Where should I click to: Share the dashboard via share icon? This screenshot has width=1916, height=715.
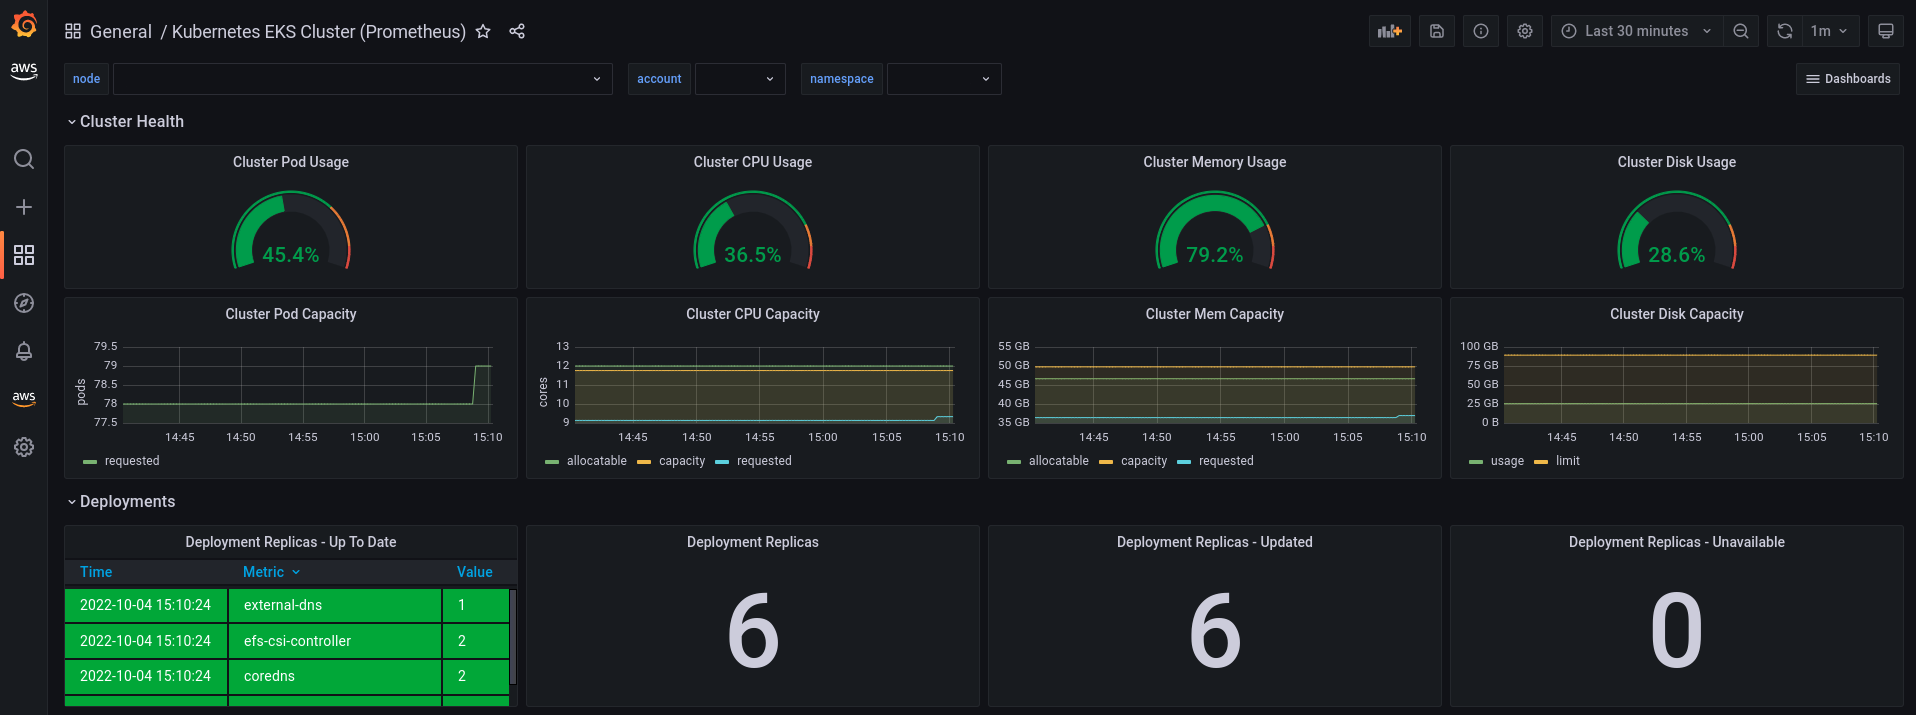pos(517,31)
